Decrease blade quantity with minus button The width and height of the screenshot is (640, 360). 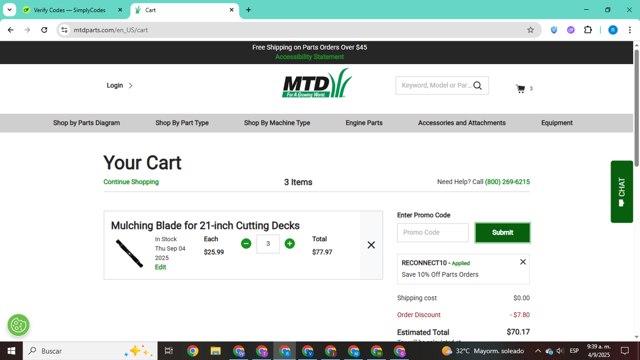246,244
